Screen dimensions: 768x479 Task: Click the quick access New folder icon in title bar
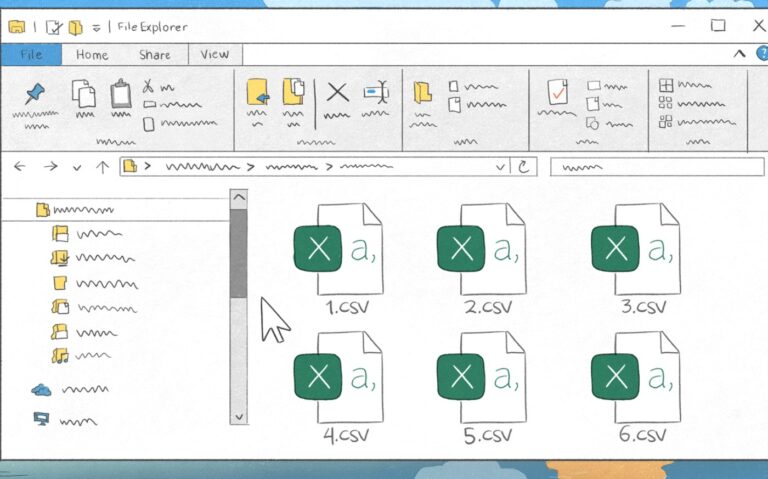coord(75,27)
